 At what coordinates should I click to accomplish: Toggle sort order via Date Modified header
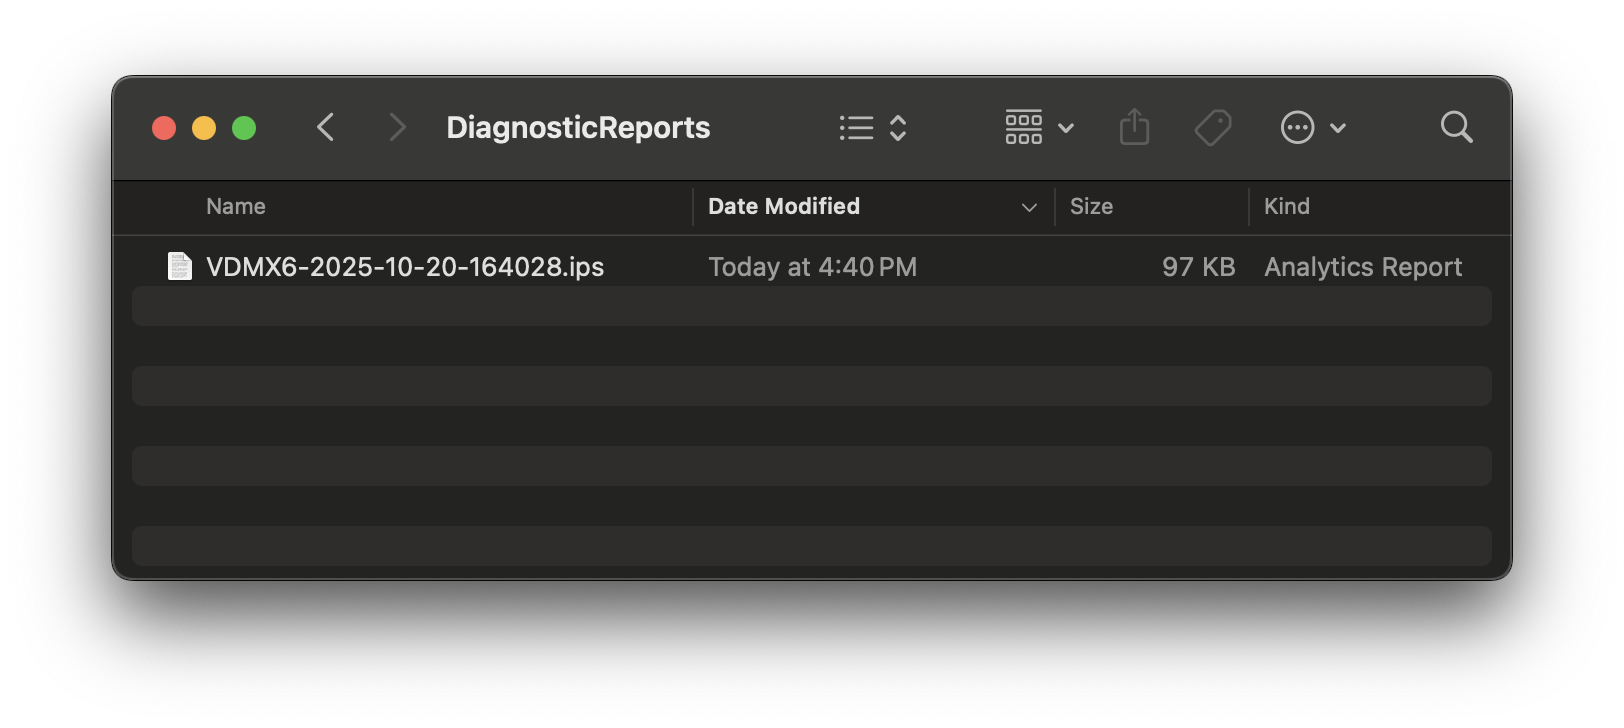783,206
